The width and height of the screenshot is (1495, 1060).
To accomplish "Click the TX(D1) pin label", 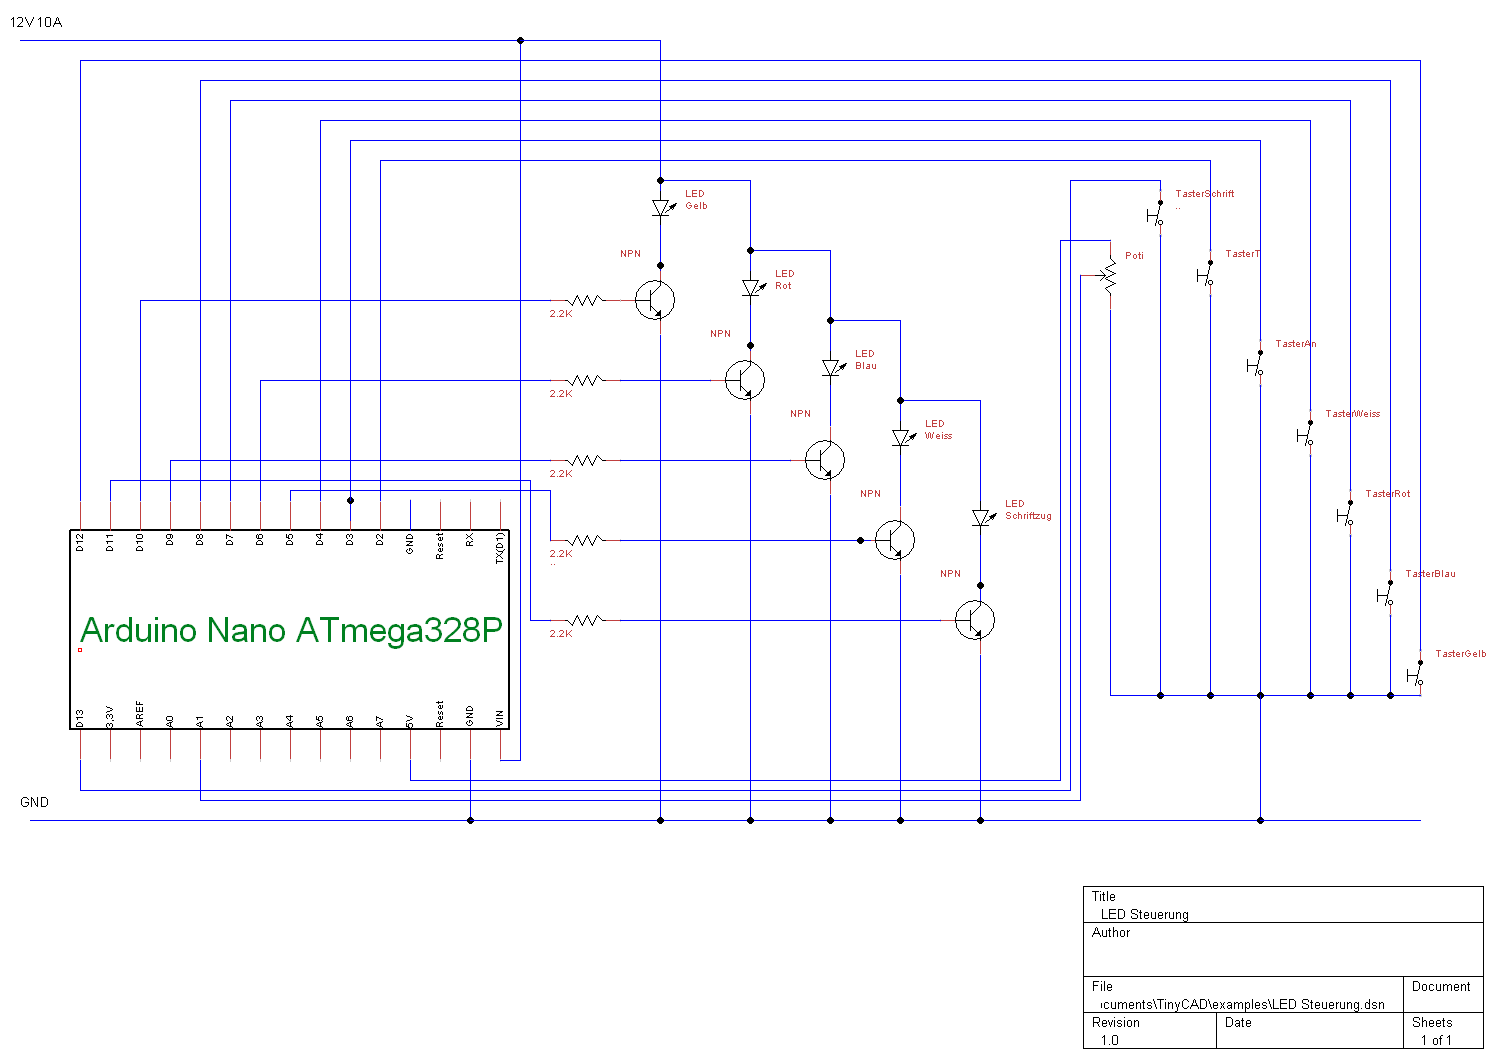I will (x=500, y=548).
